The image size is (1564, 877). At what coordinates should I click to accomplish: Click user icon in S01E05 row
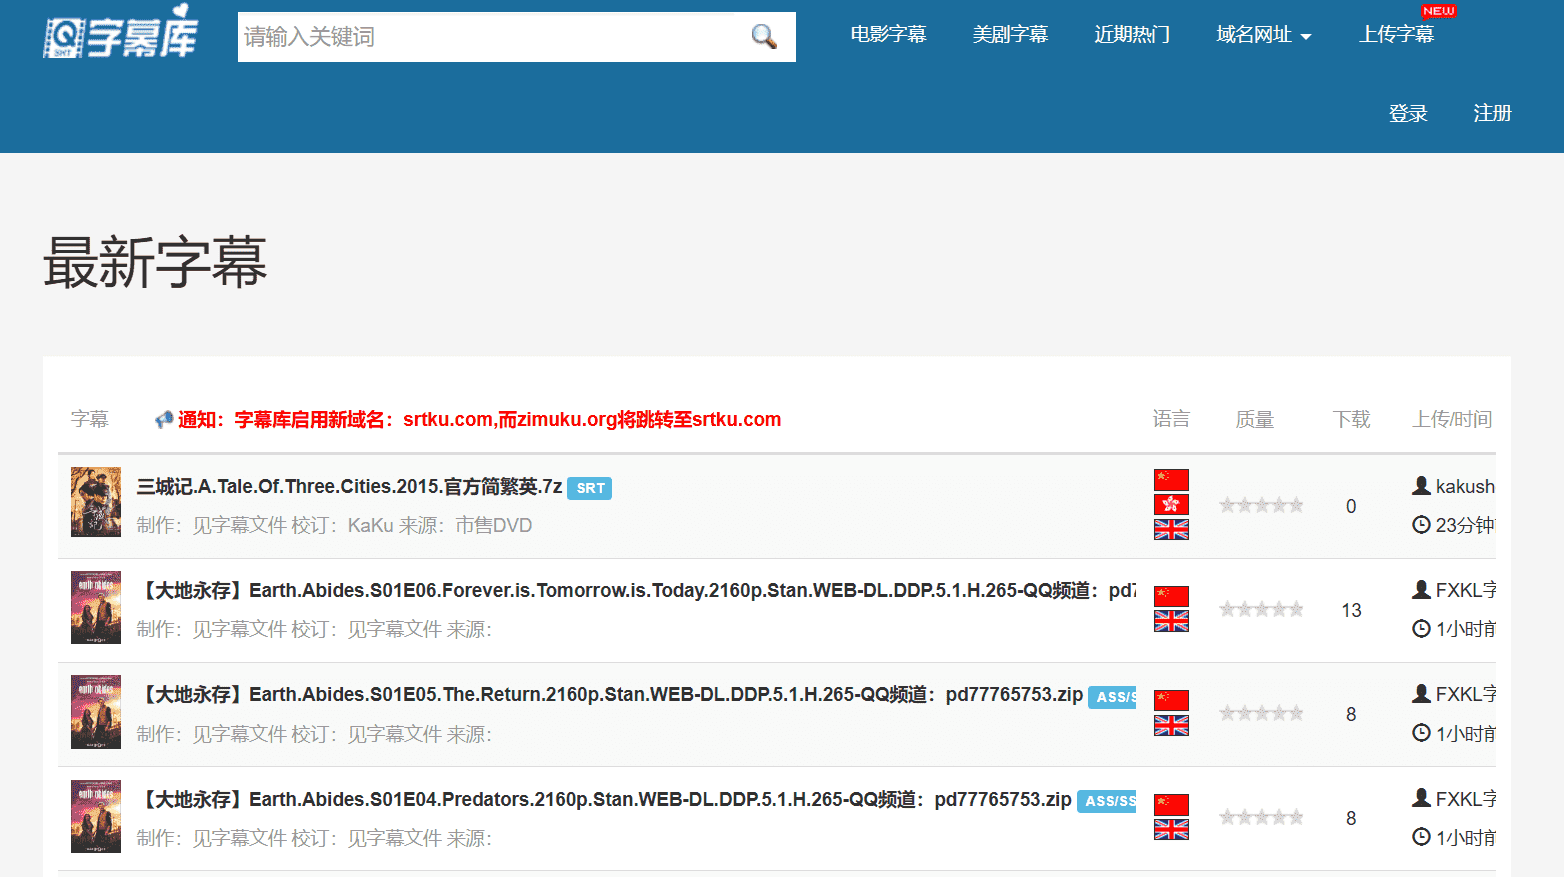[1421, 694]
